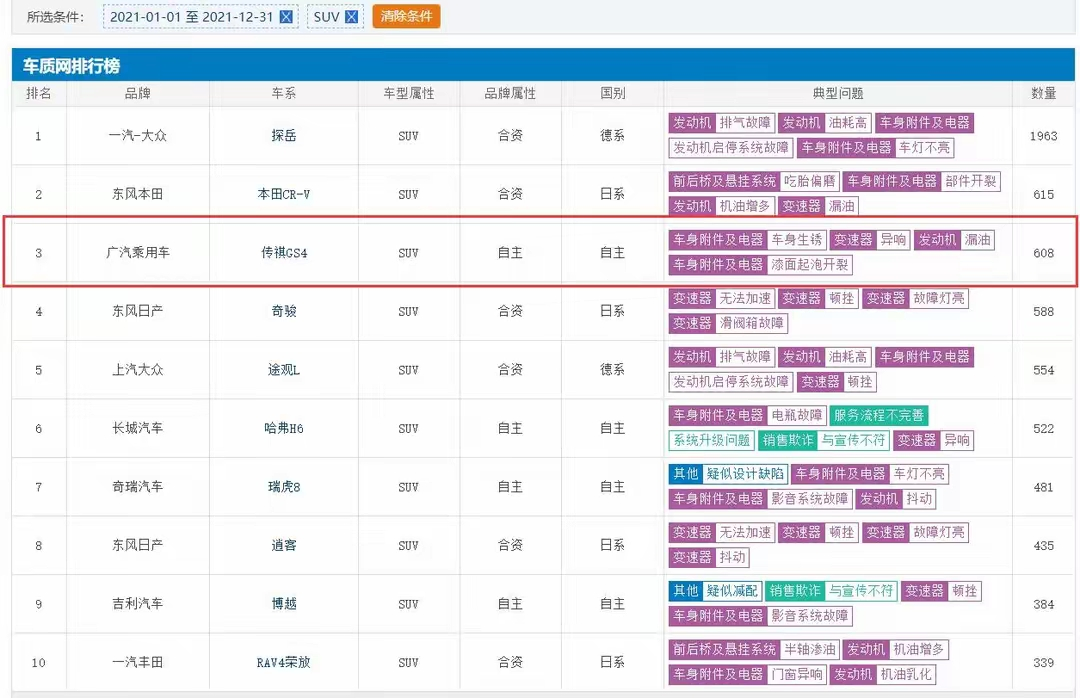The height and width of the screenshot is (698, 1080).
Task: Click complaint count 384
Action: (1043, 604)
